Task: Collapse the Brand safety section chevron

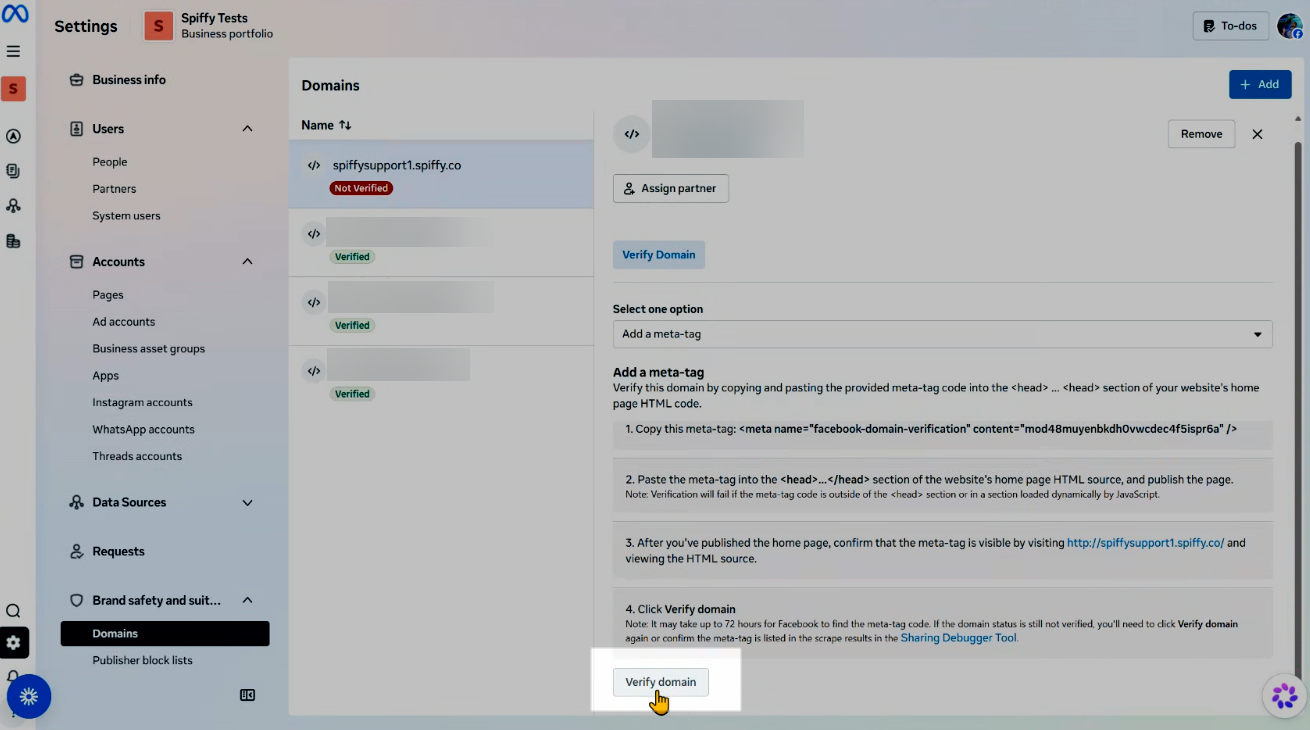Action: 248,601
